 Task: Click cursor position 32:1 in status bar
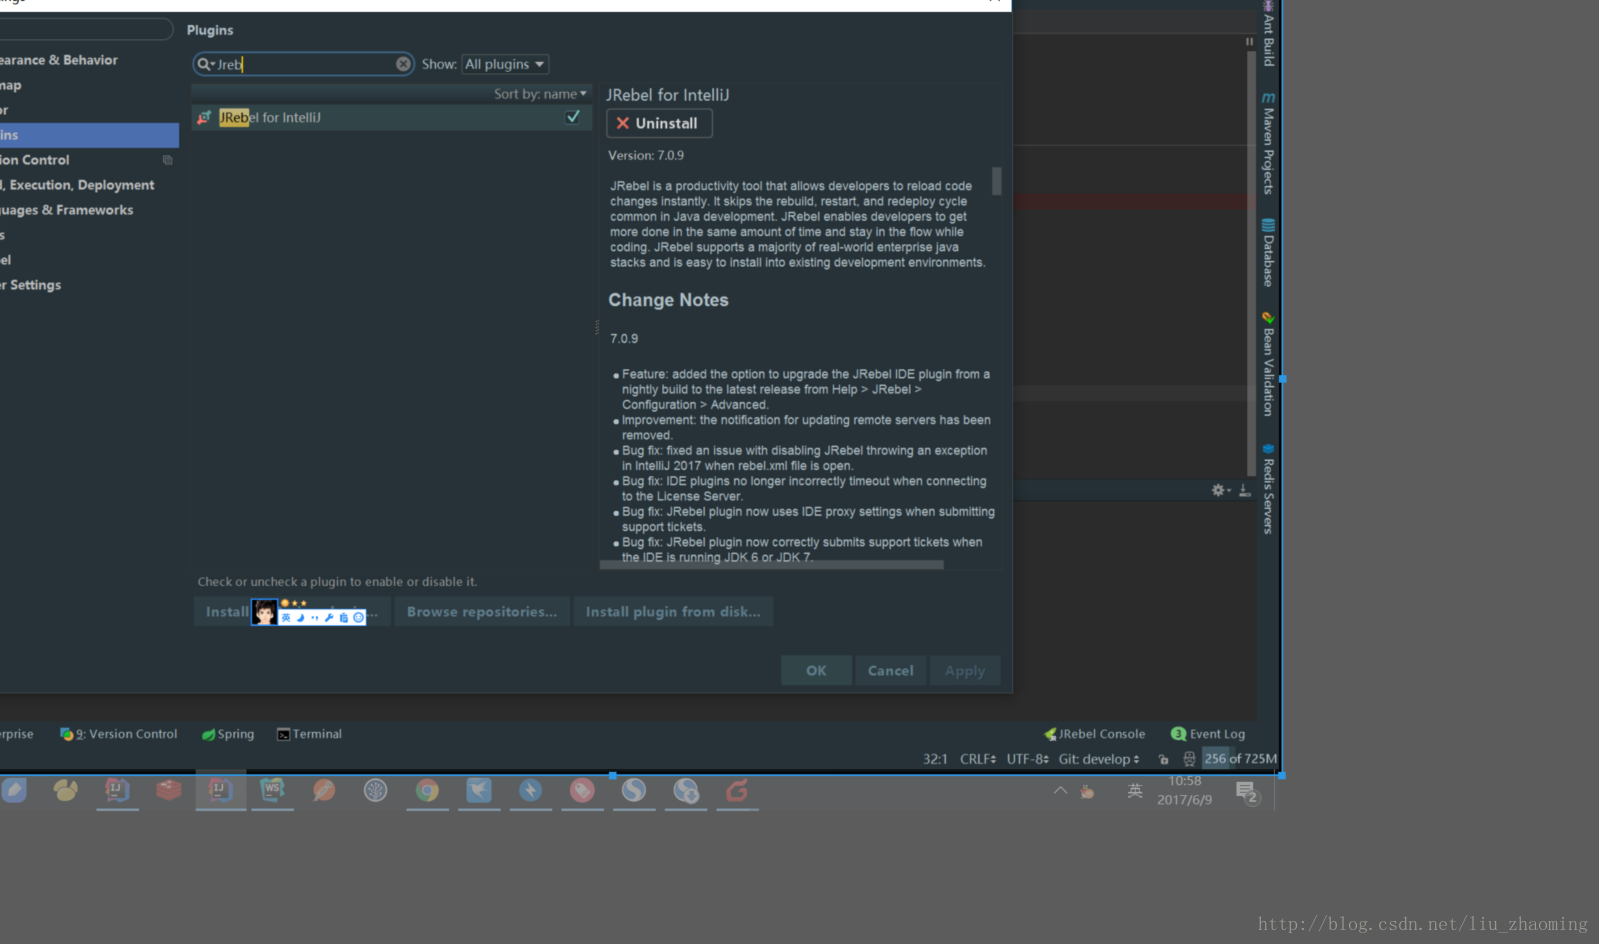[x=935, y=759]
